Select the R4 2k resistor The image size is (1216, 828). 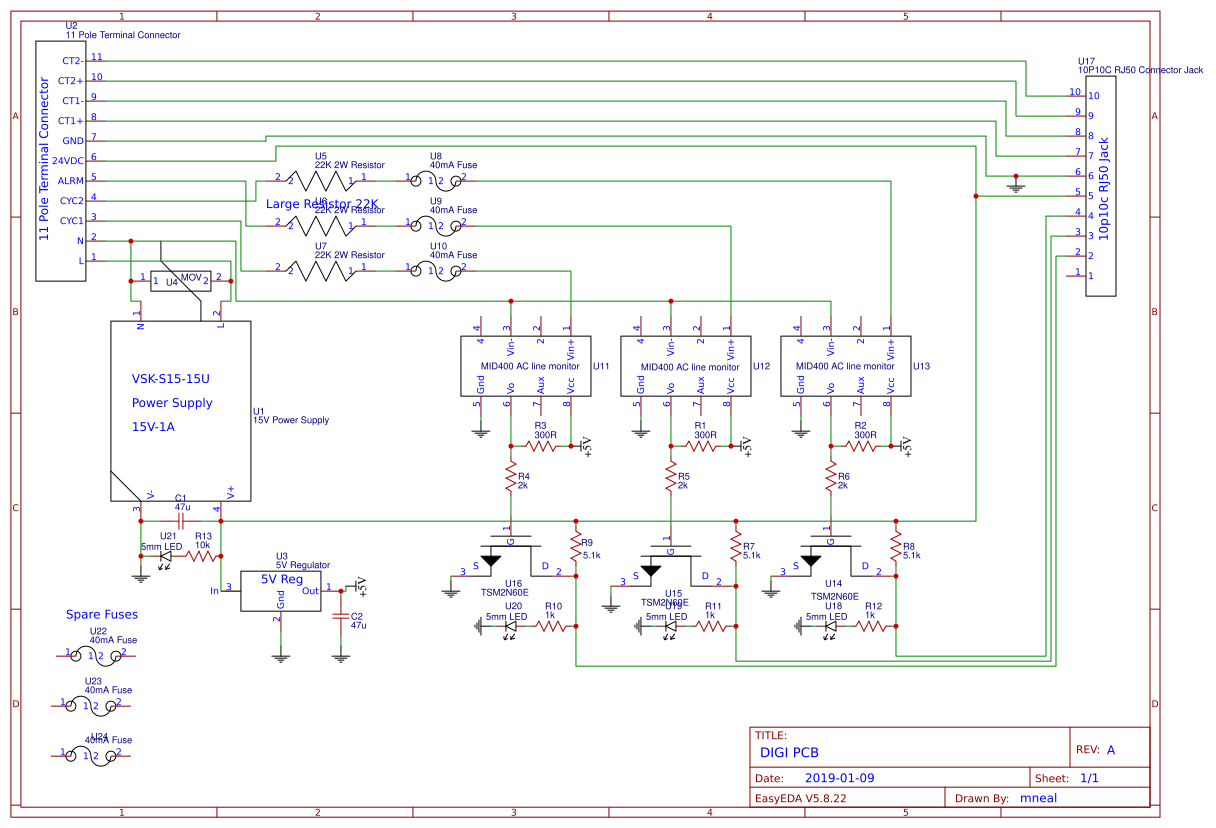510,478
